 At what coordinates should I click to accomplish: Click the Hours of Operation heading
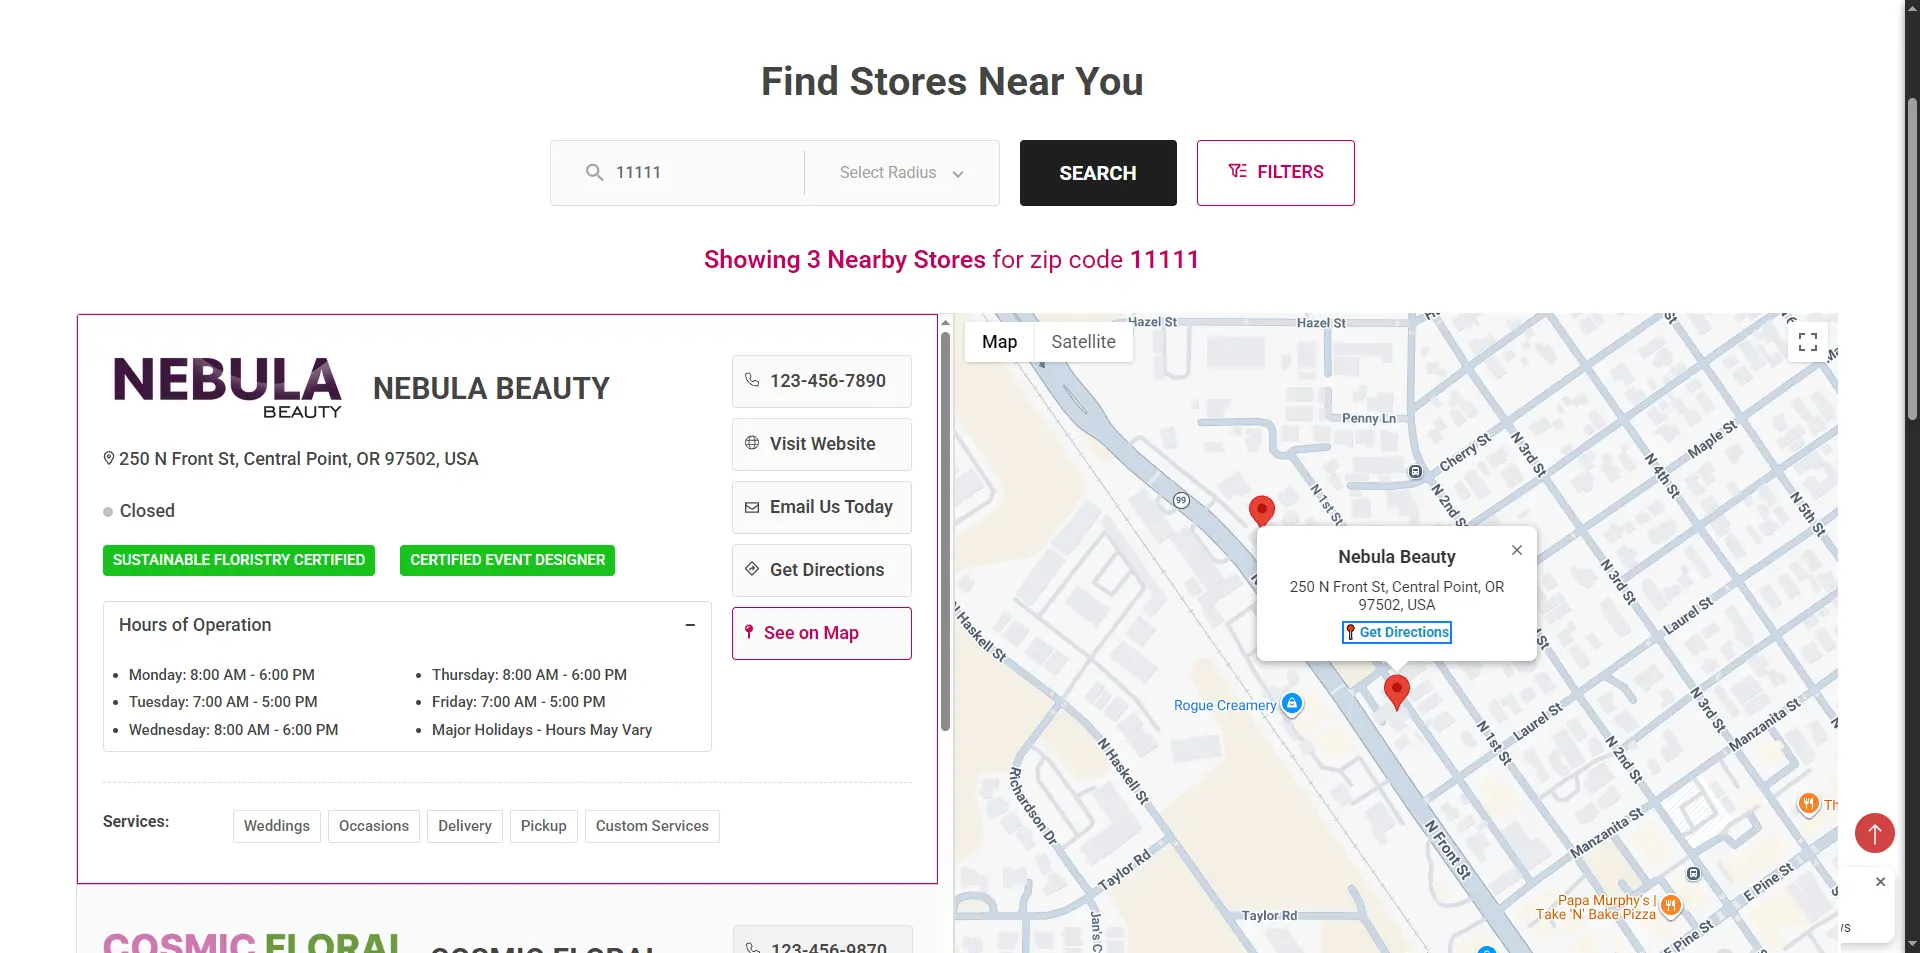pos(195,625)
